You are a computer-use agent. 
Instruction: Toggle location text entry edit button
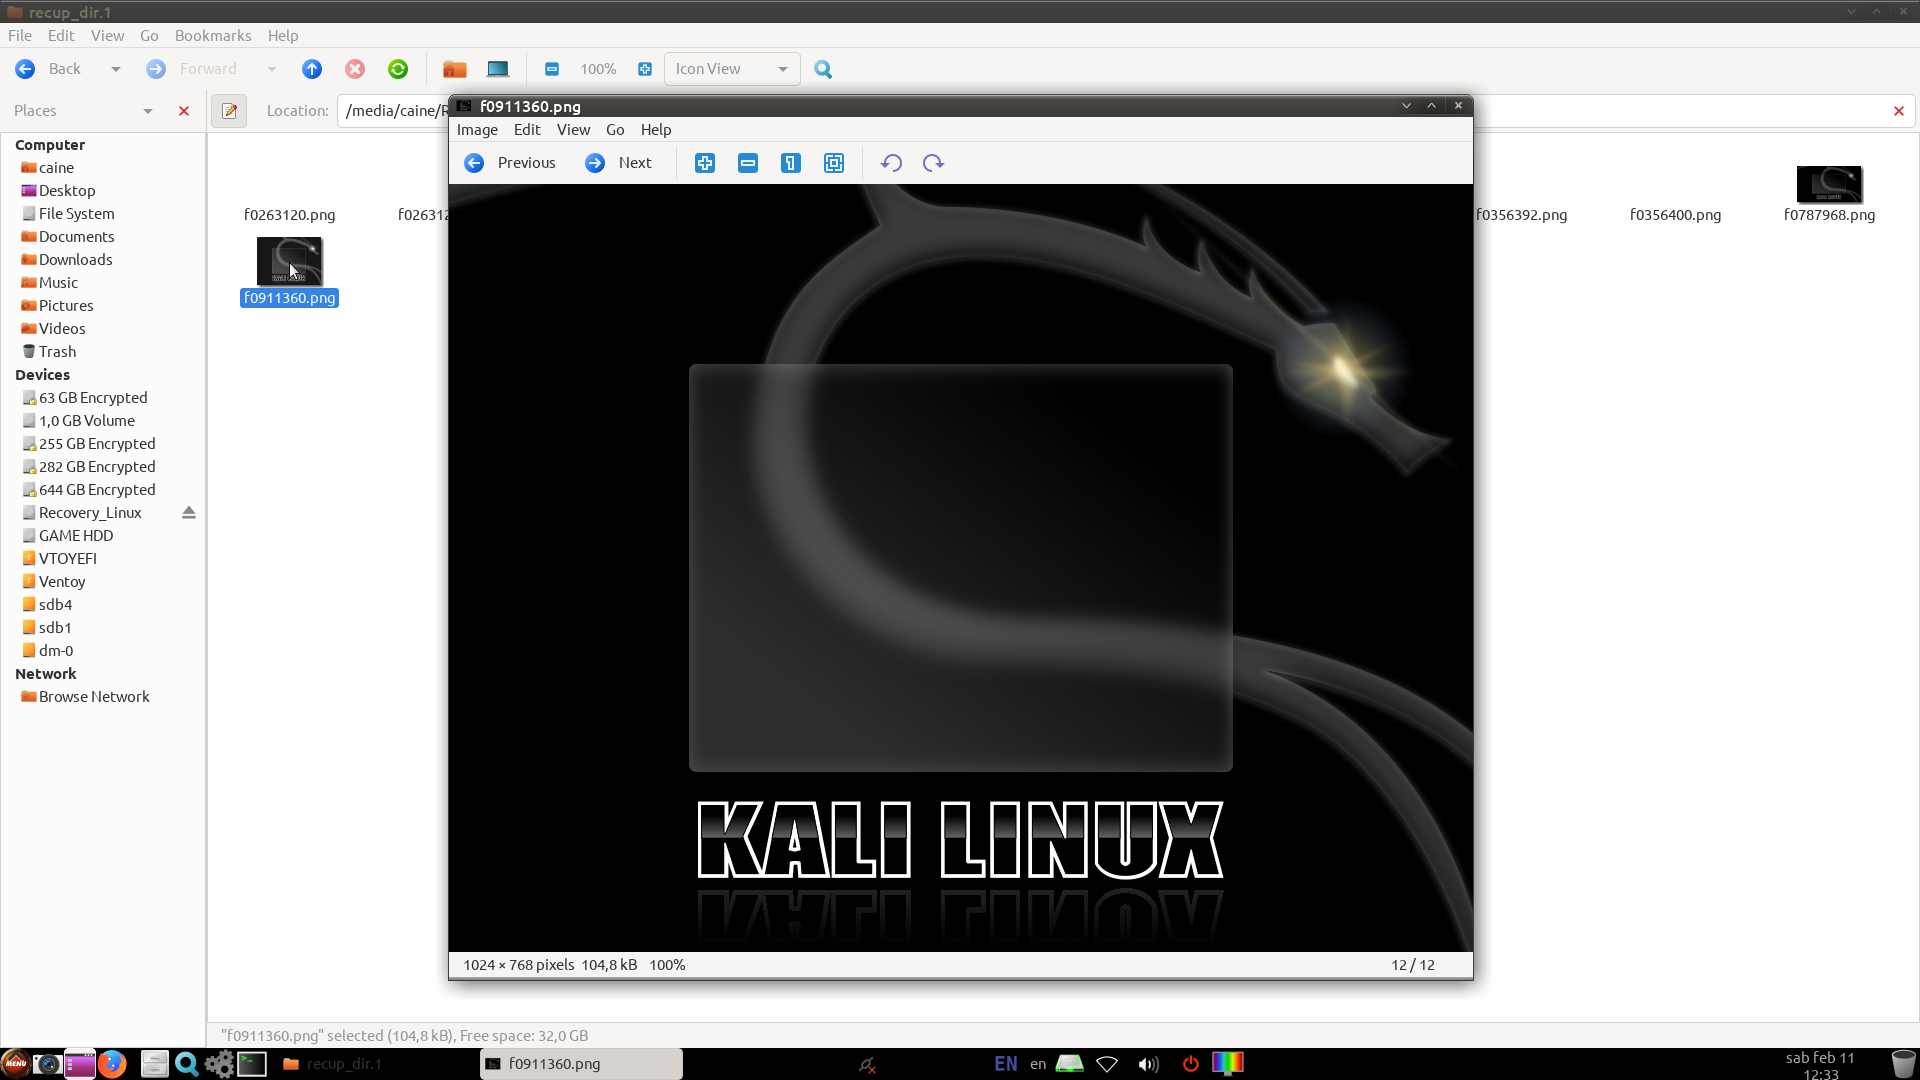coord(229,111)
